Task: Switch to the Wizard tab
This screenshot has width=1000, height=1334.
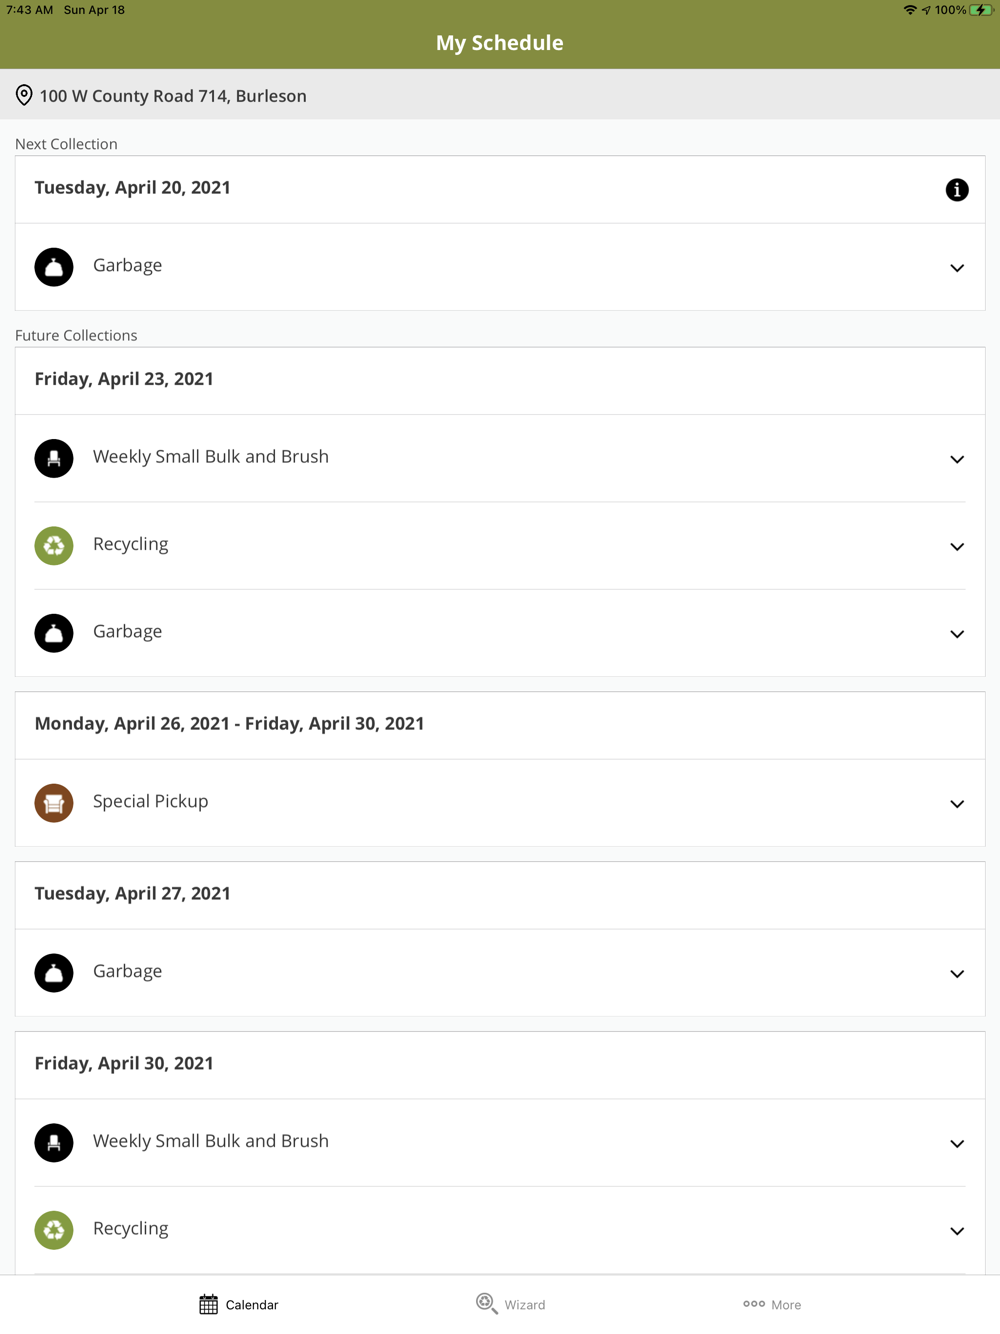Action: click(510, 1304)
